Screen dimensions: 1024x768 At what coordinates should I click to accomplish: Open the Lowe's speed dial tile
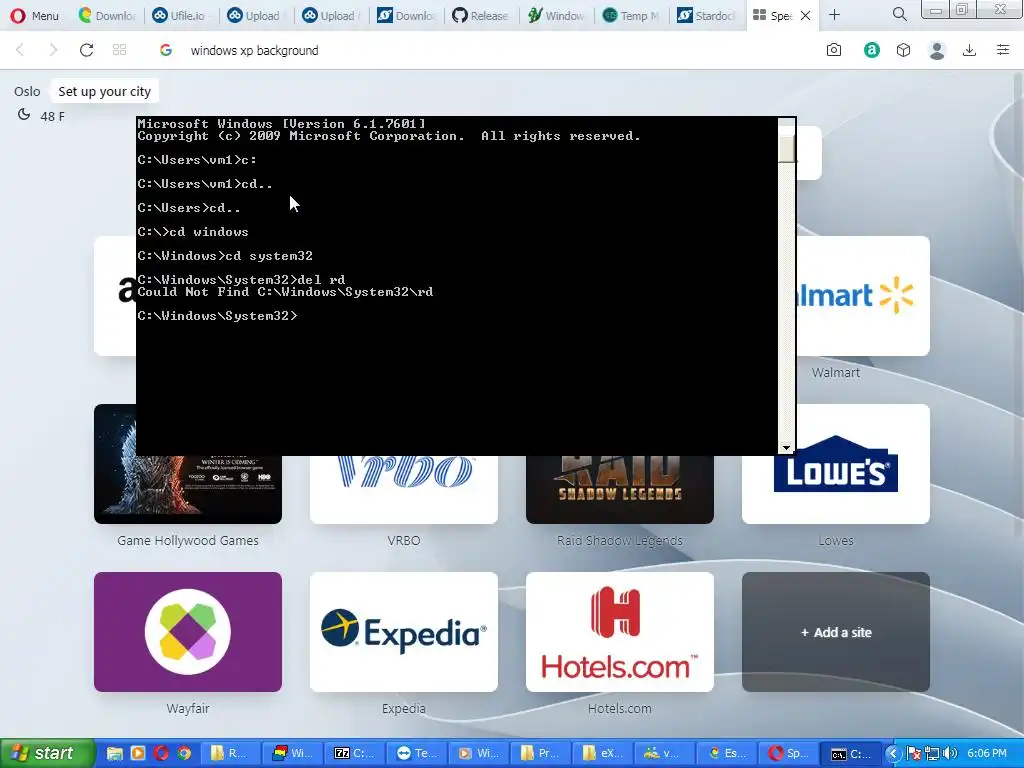coord(836,464)
